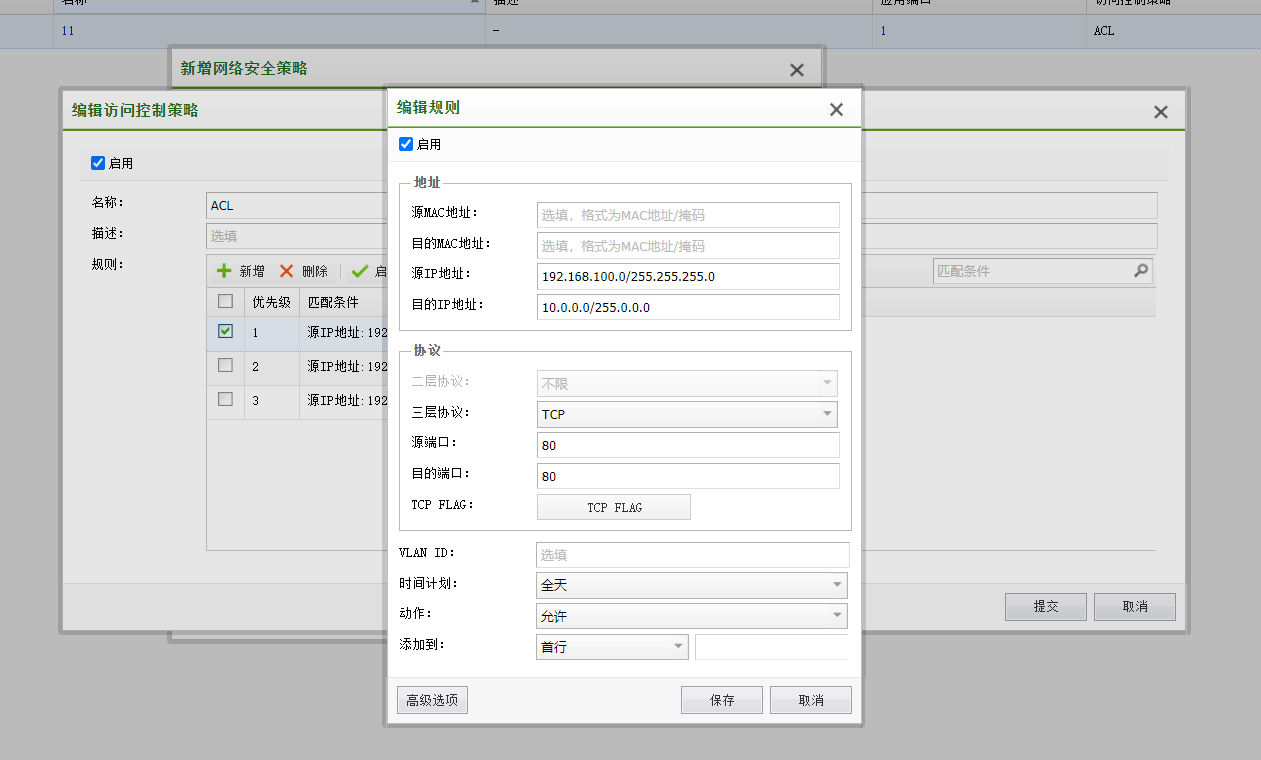The image size is (1261, 760).
Task: Open the disabled 二层协议 不限 dropdown
Action: coord(687,383)
